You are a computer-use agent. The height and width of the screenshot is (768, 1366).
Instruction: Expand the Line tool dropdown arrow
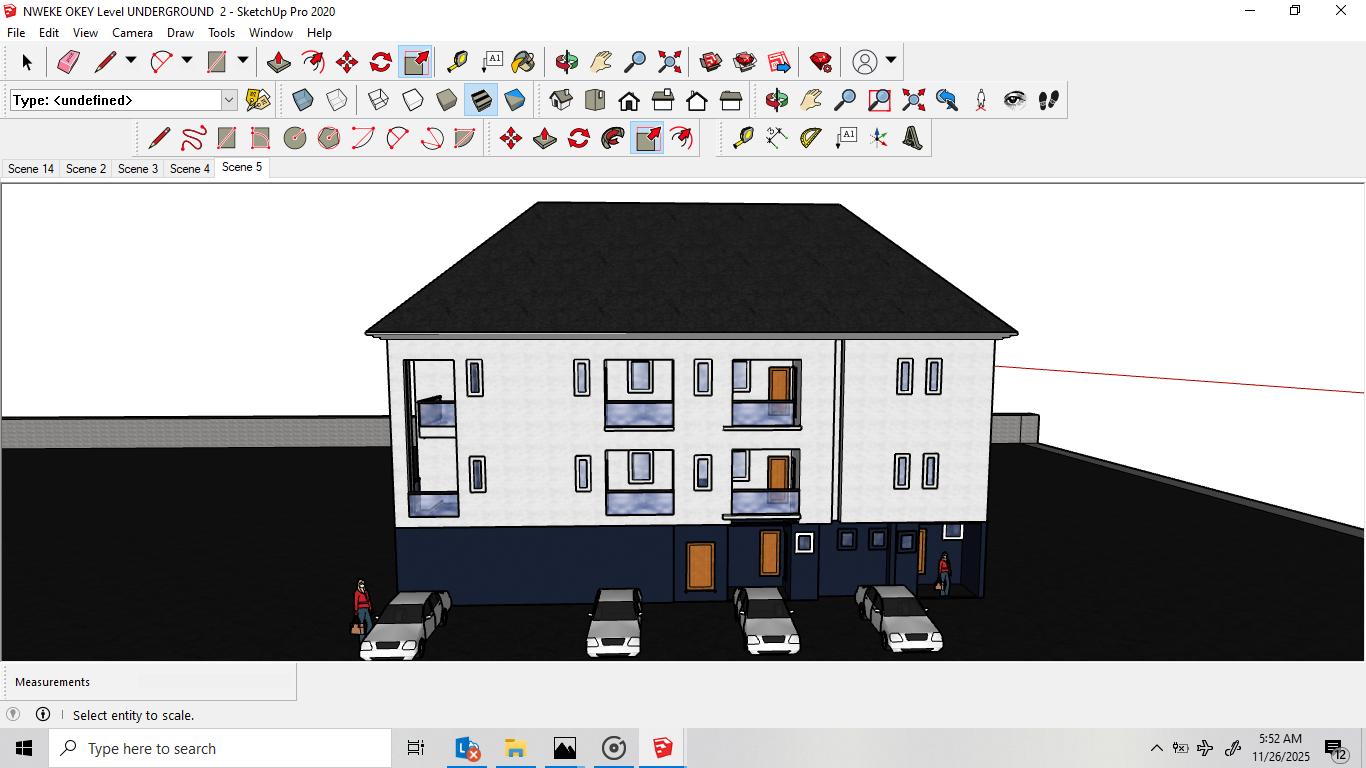click(130, 61)
